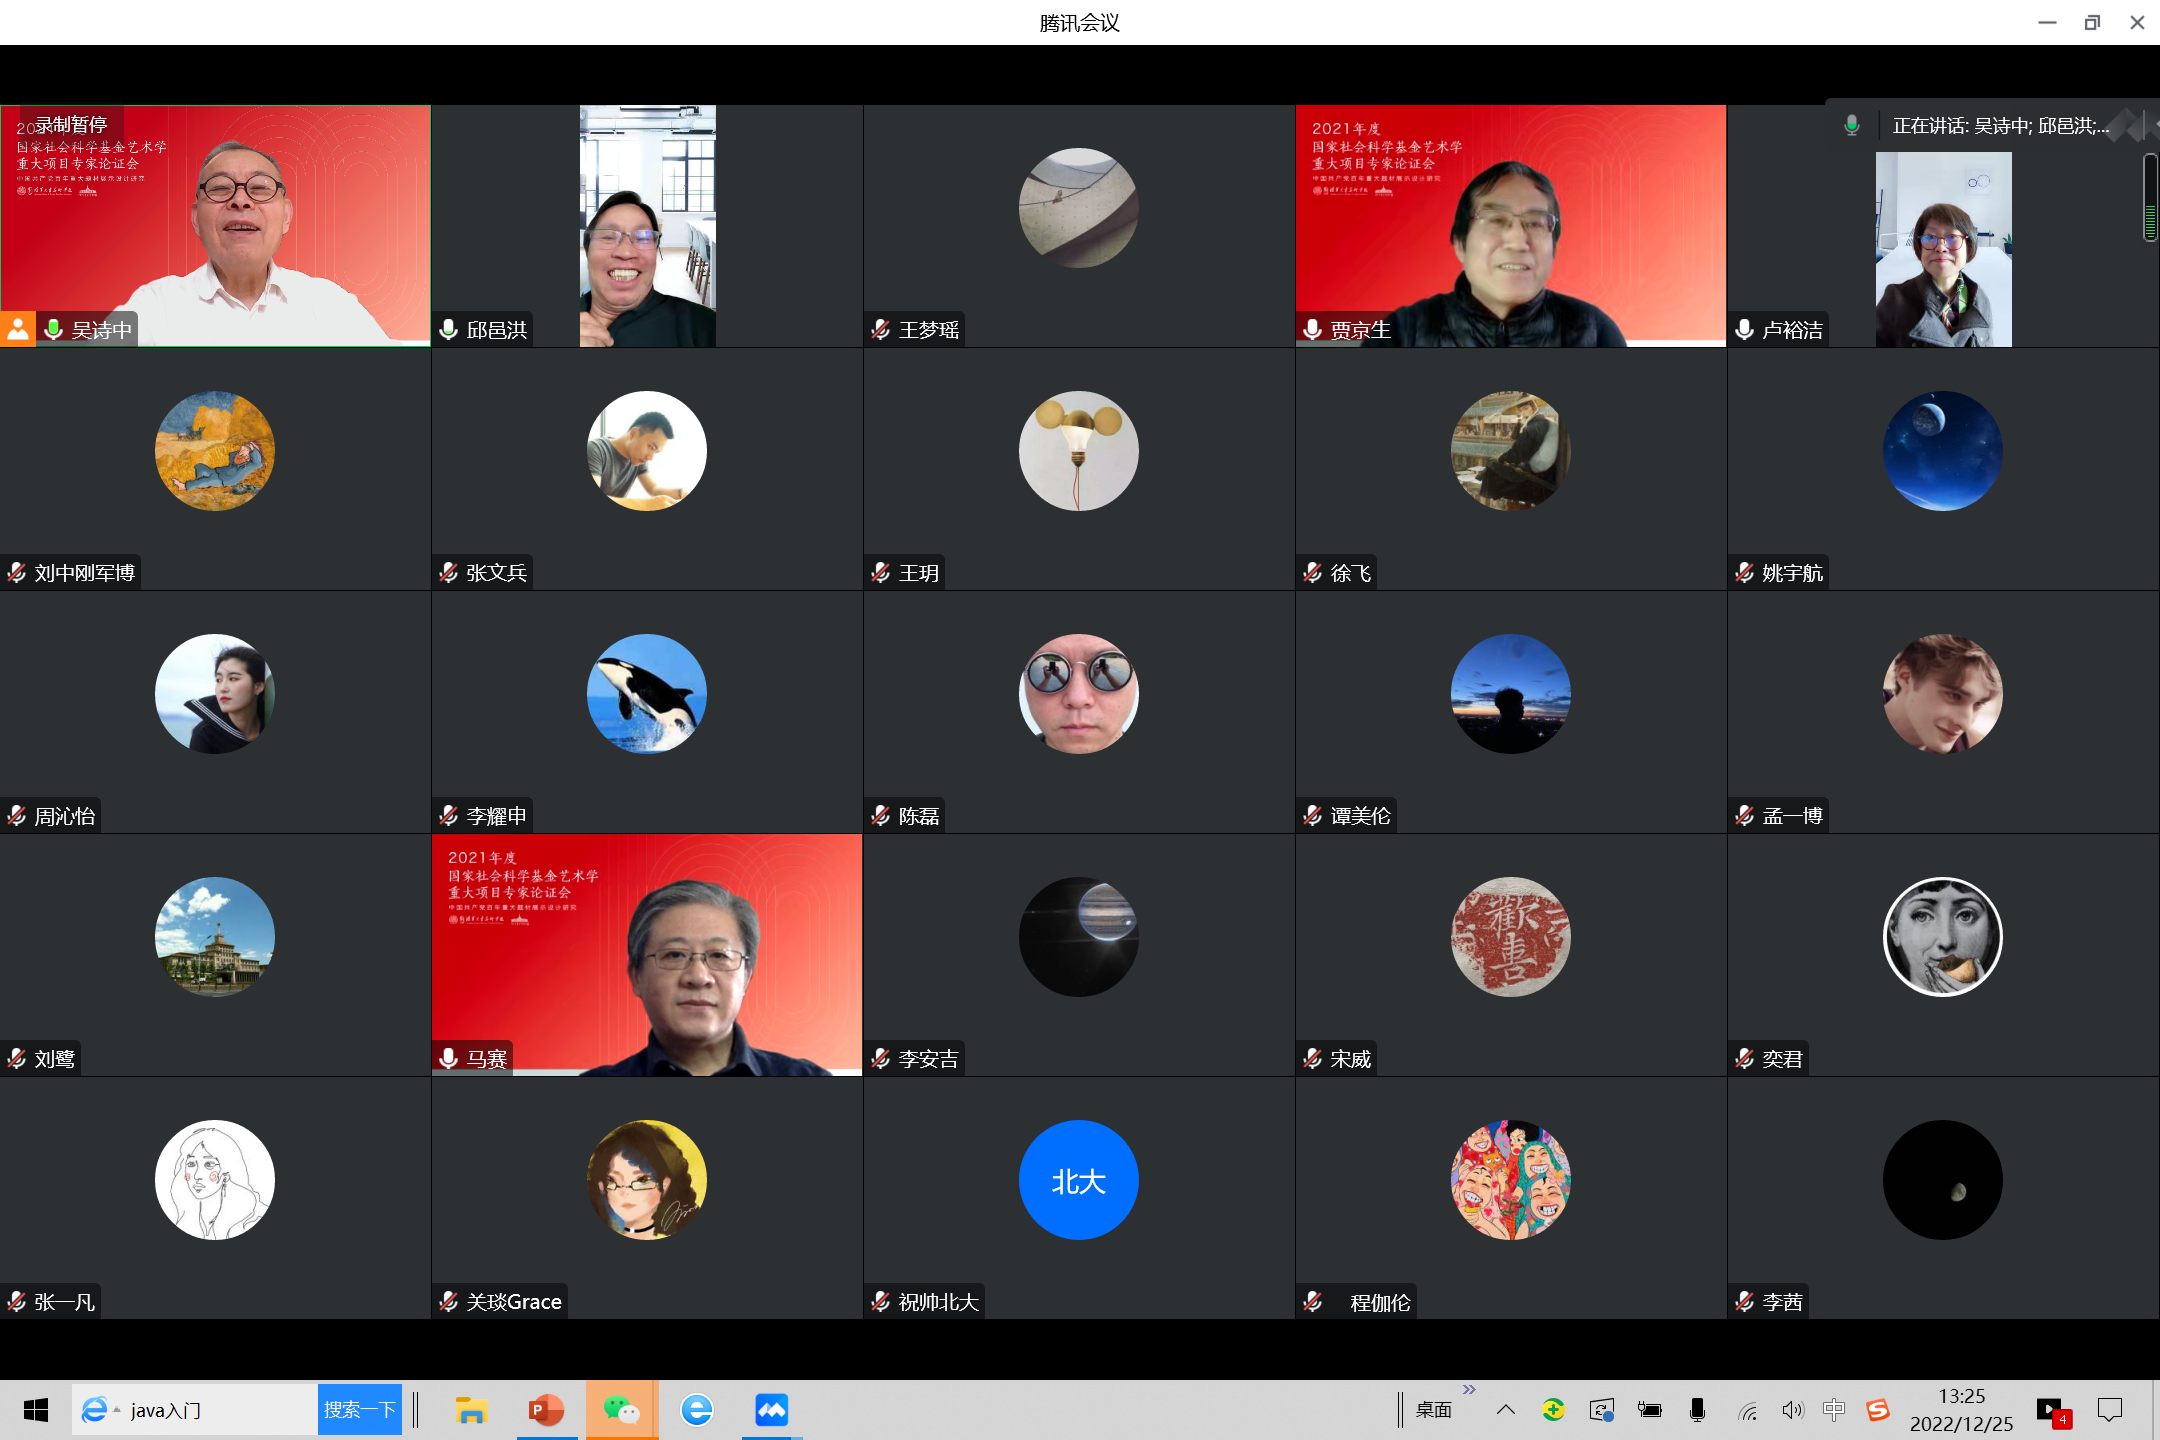Expand the 正在讲话 speaker list banner
The image size is (2160, 1440).
click(2000, 126)
